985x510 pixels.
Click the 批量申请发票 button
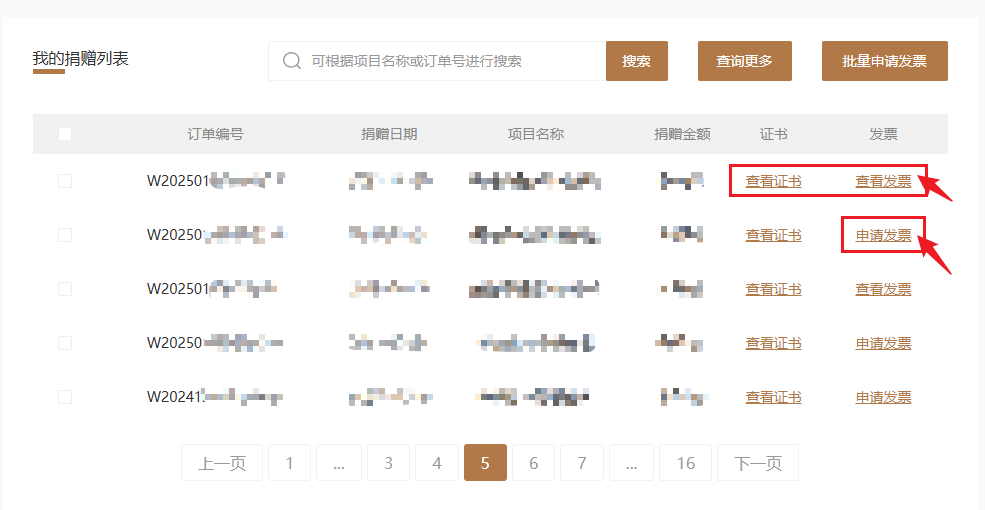884,61
